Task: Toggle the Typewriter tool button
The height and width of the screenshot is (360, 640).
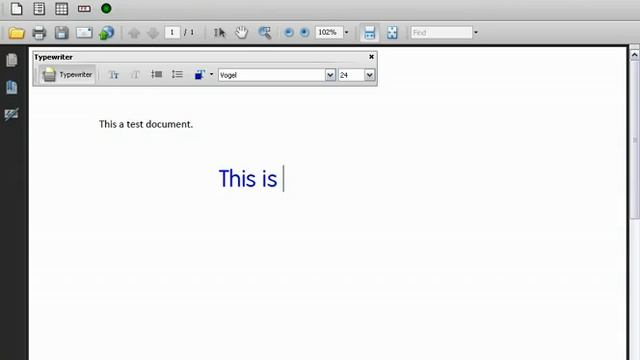Action: pyautogui.click(x=67, y=75)
